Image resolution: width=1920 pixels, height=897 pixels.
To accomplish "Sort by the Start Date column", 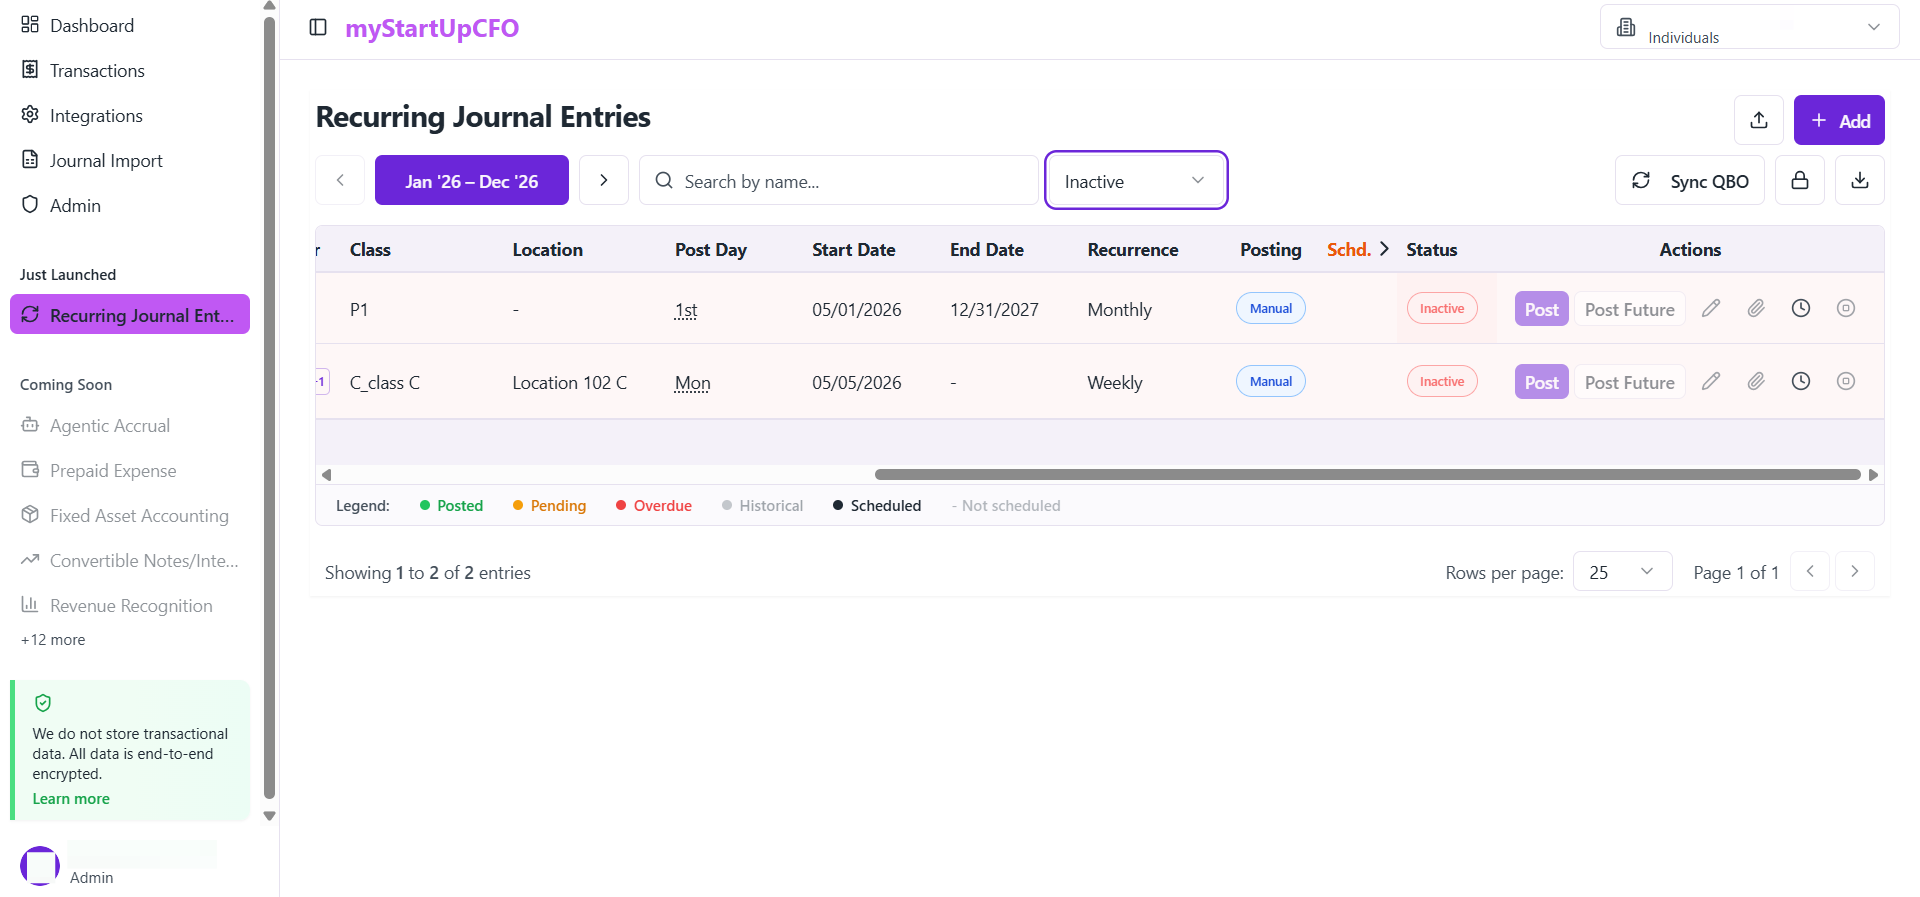I will pyautogui.click(x=853, y=250).
